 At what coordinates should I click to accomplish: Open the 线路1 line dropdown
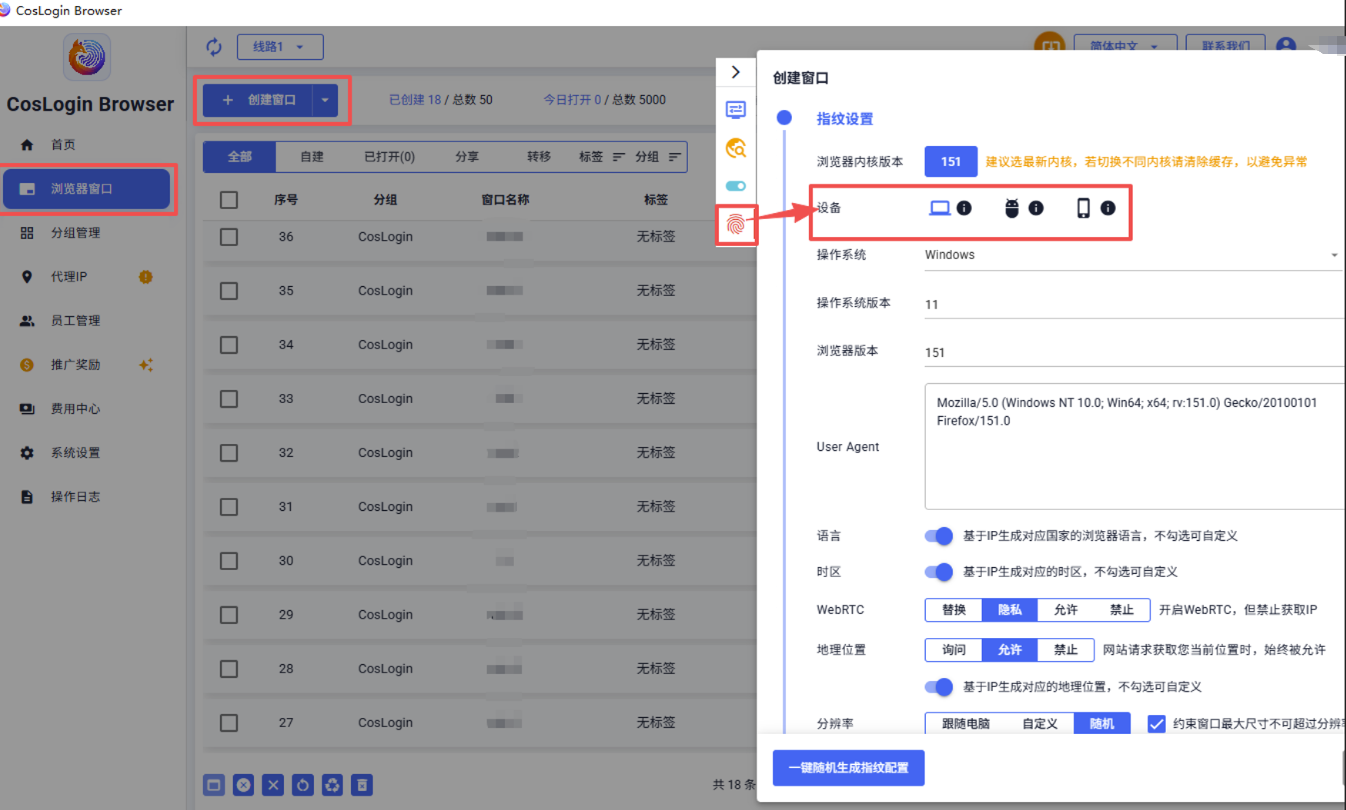[x=280, y=47]
